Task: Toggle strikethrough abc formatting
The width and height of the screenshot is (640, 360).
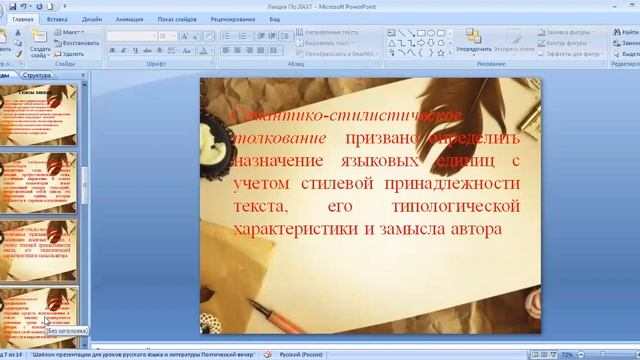Action: pos(147,51)
